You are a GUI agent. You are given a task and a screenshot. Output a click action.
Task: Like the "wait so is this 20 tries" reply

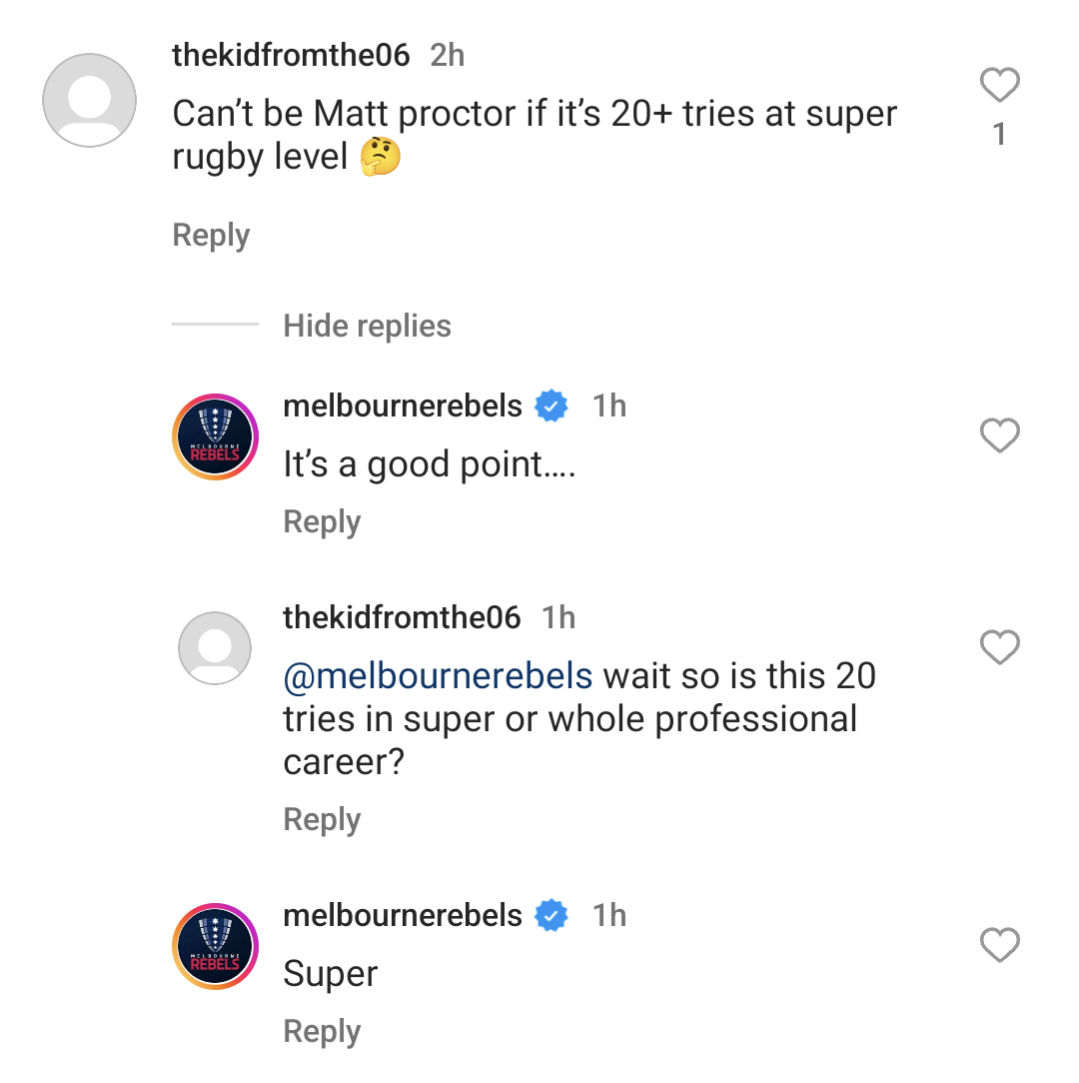click(x=999, y=648)
